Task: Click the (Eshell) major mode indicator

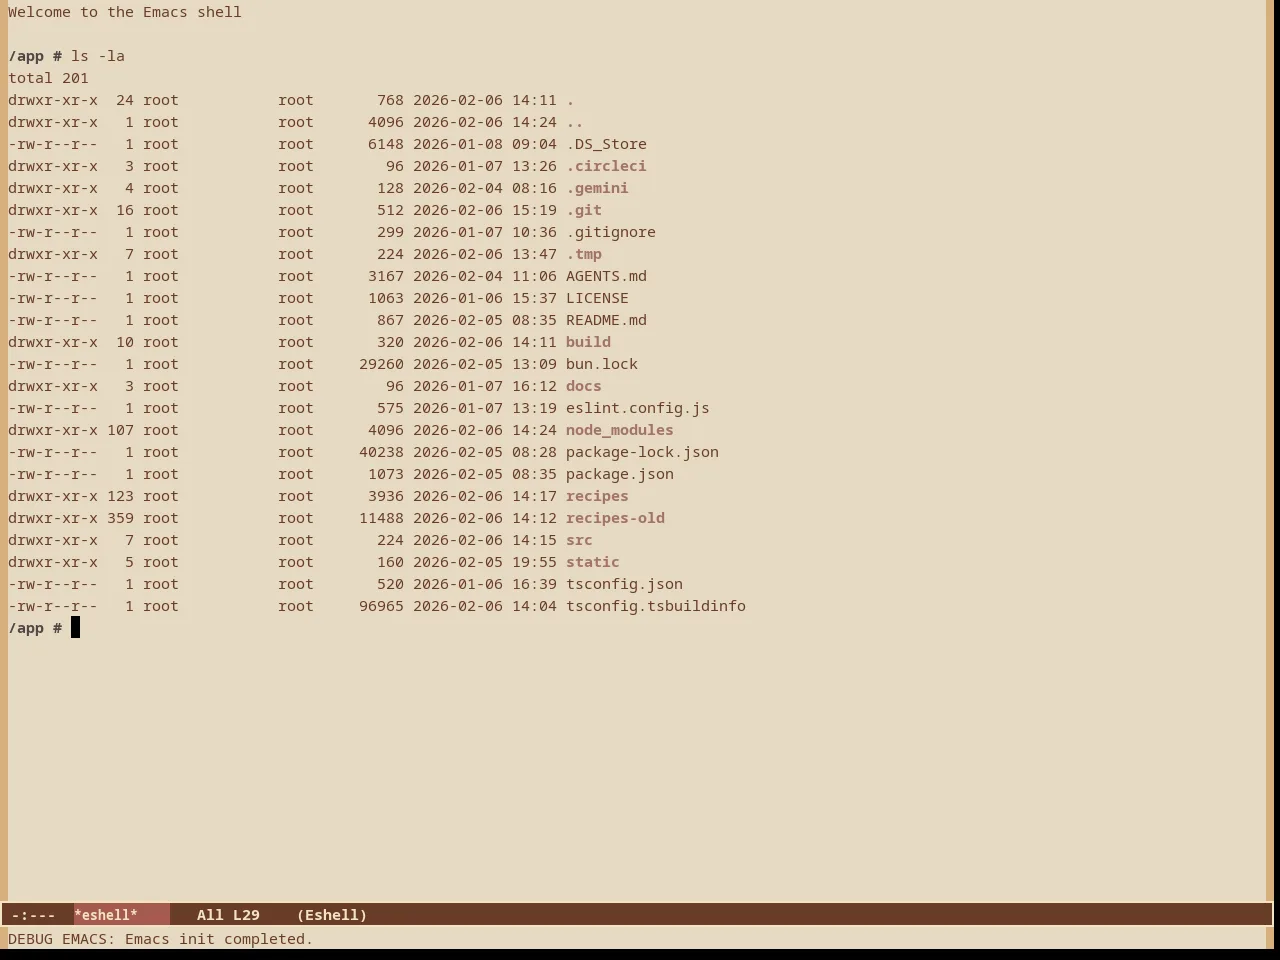Action: [332, 915]
